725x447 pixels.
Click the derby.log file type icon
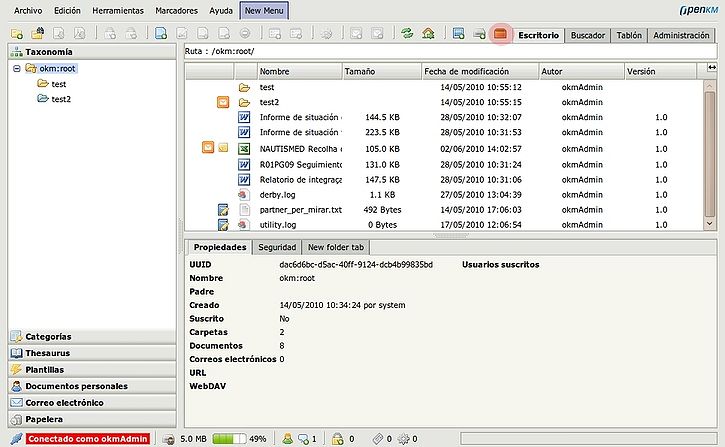click(x=244, y=195)
